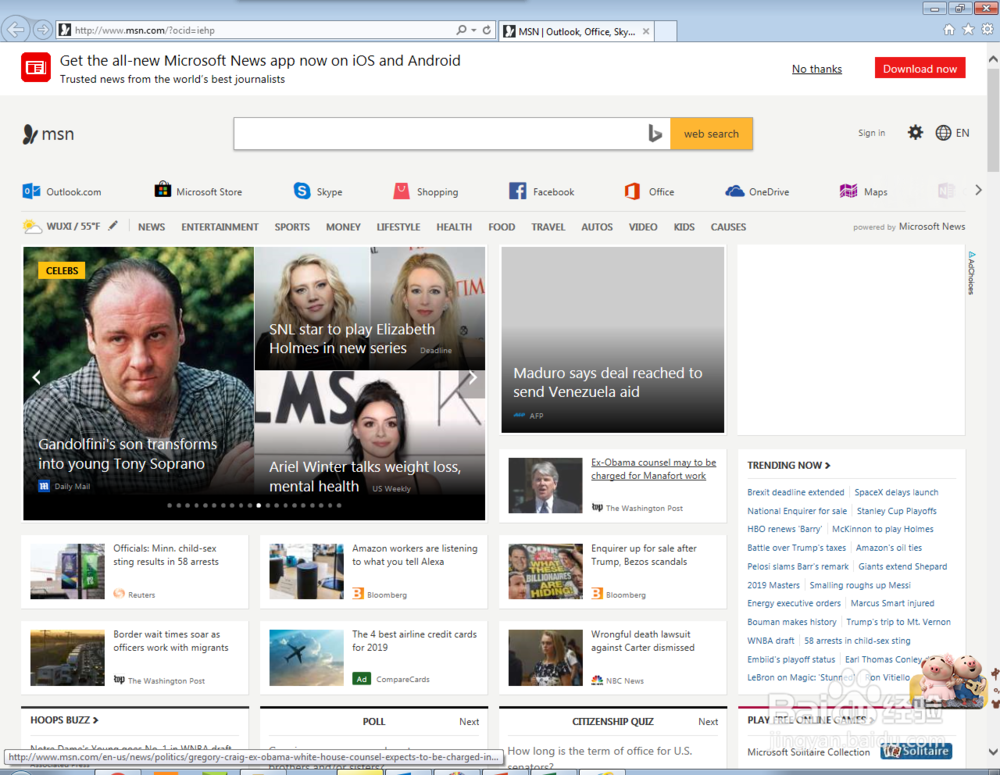1000x775 pixels.
Task: Open the SPORTS menu
Action: [292, 227]
